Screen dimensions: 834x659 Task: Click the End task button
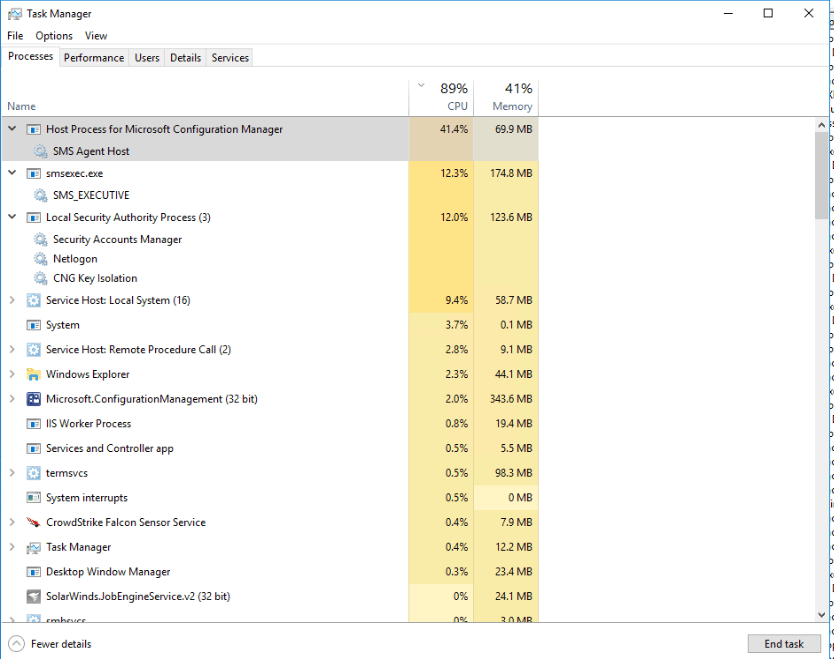[783, 644]
